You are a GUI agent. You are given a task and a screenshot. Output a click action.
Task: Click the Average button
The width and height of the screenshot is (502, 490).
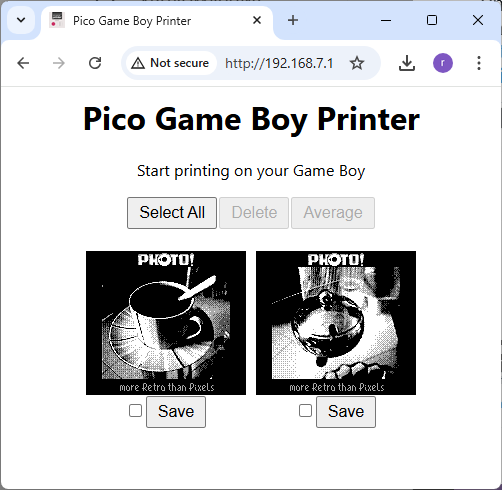point(333,213)
